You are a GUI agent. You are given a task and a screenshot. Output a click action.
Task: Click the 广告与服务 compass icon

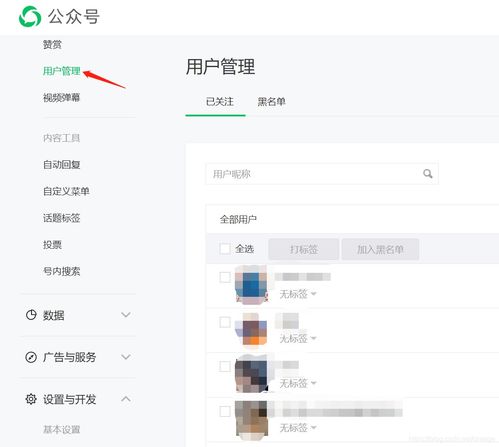[31, 357]
